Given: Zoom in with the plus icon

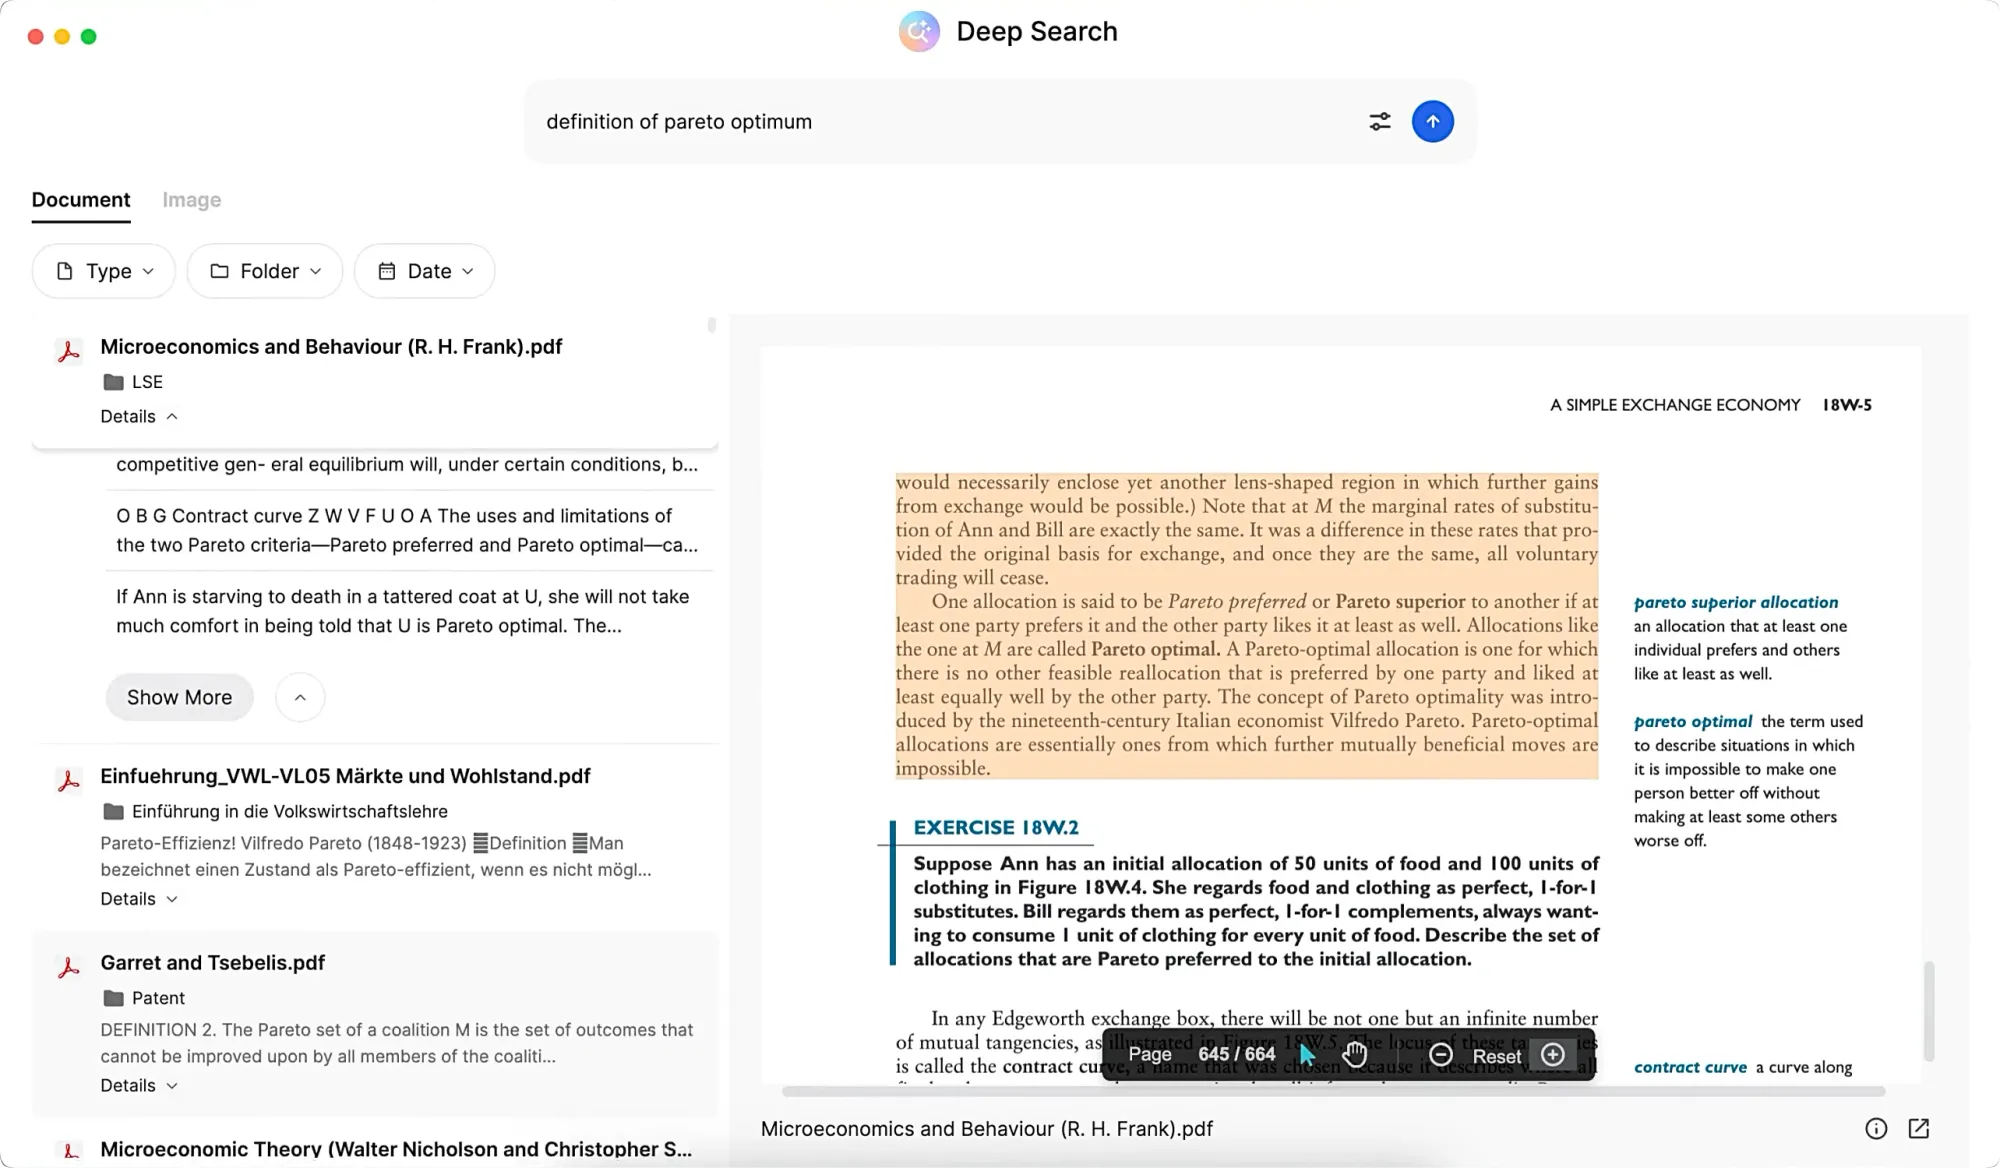Looking at the screenshot, I should click(x=1553, y=1055).
